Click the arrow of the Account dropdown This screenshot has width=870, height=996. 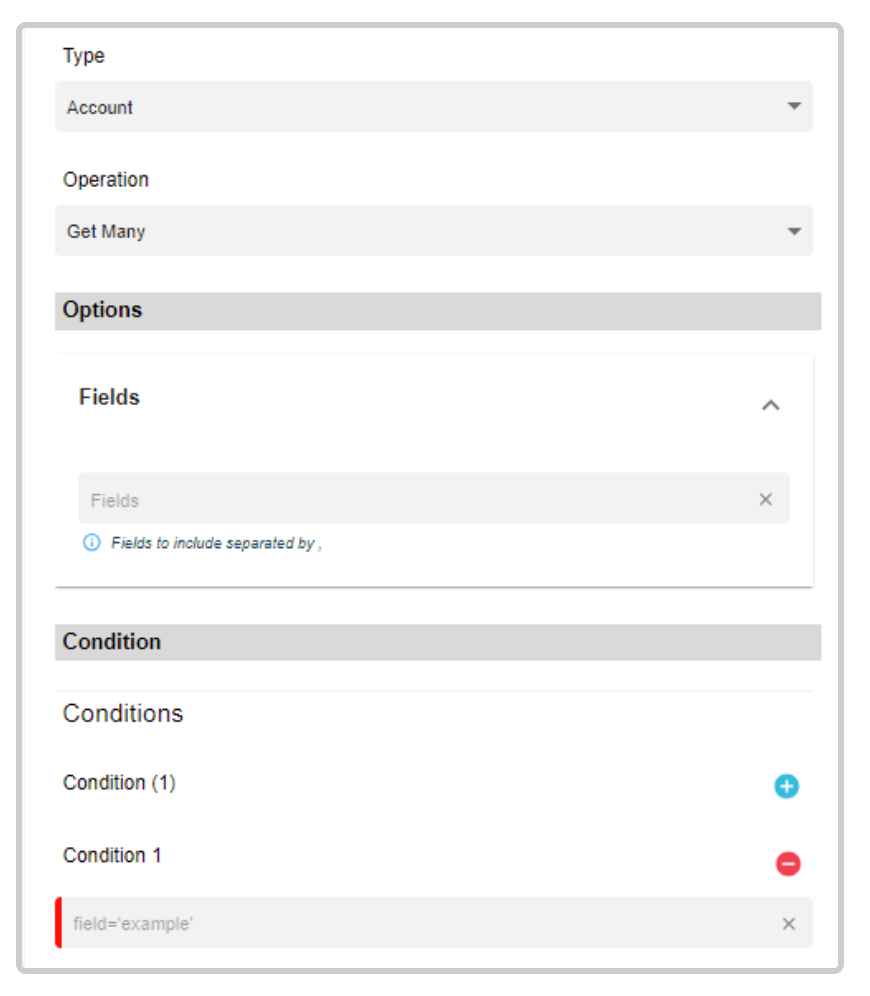click(794, 106)
